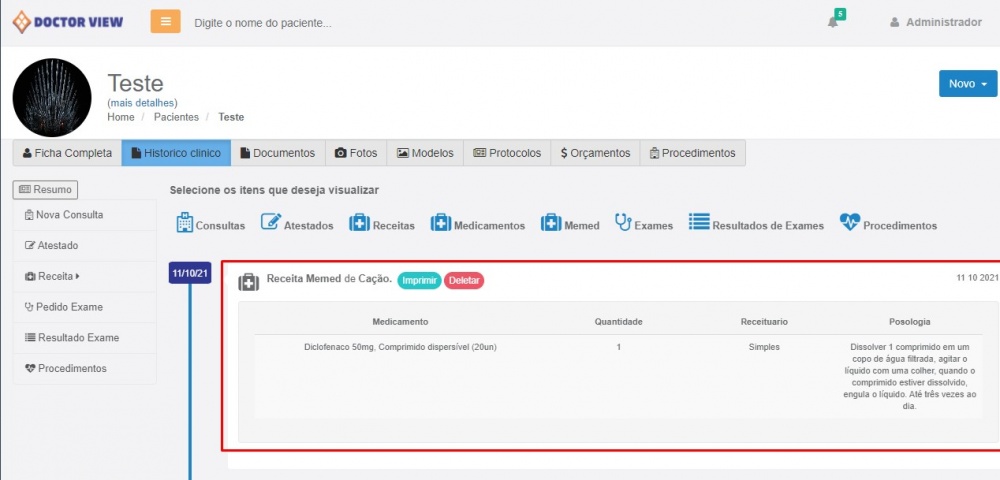
Task: Filter by Procedimentos heartbeat icon
Action: (850, 222)
